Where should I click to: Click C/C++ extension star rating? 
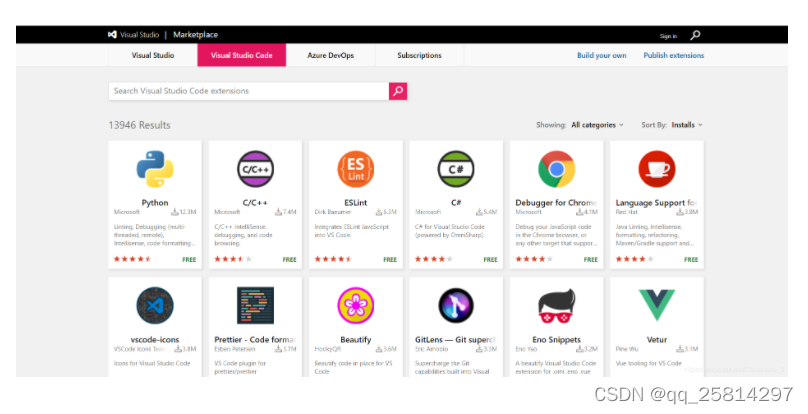tap(233, 259)
